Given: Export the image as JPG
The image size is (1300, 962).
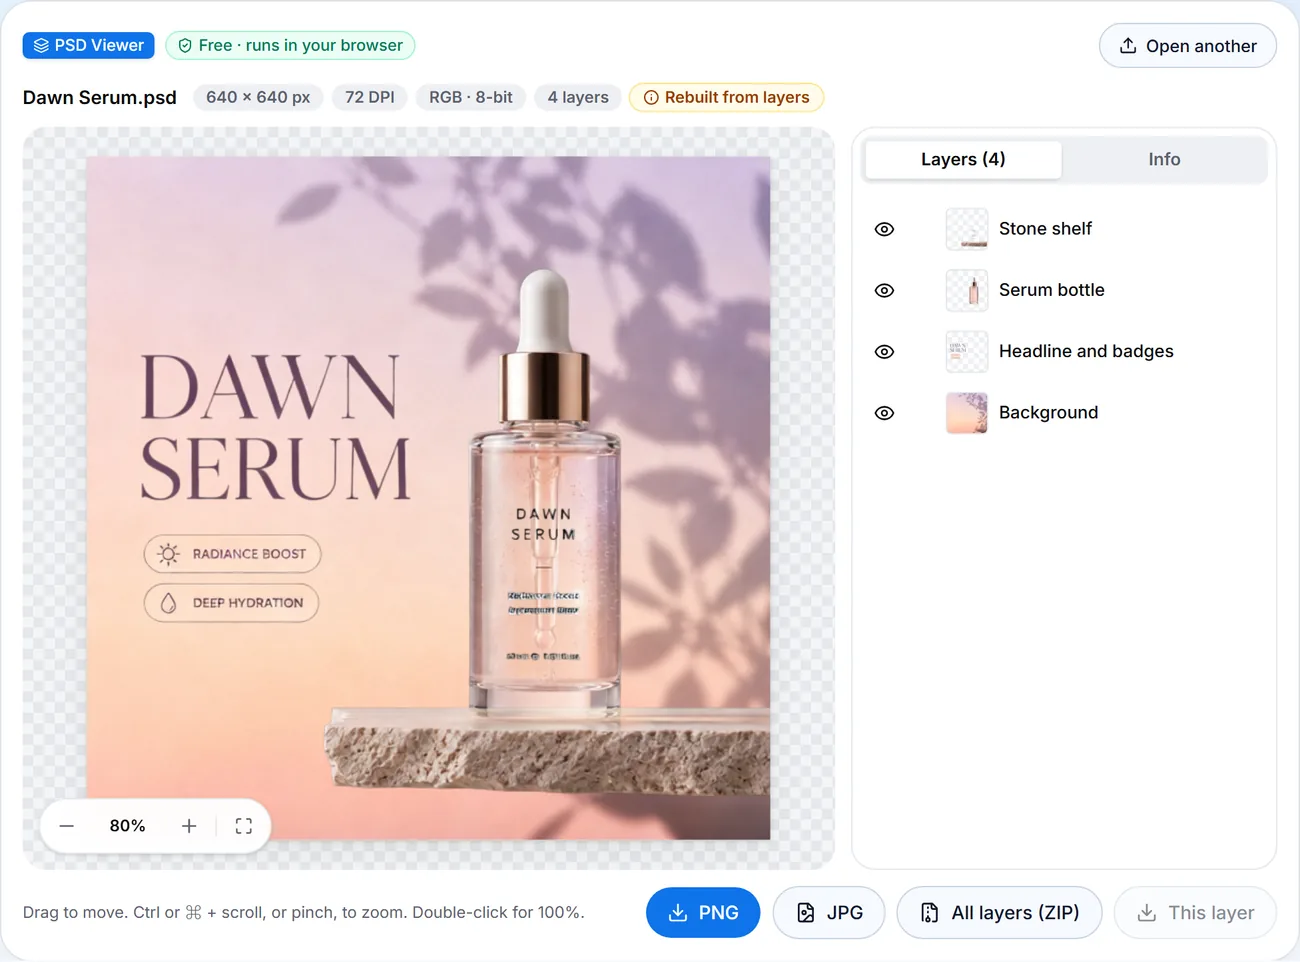Looking at the screenshot, I should click(829, 913).
